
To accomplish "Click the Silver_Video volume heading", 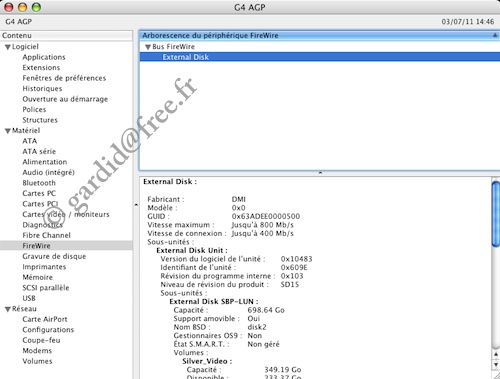I will point(207,361).
